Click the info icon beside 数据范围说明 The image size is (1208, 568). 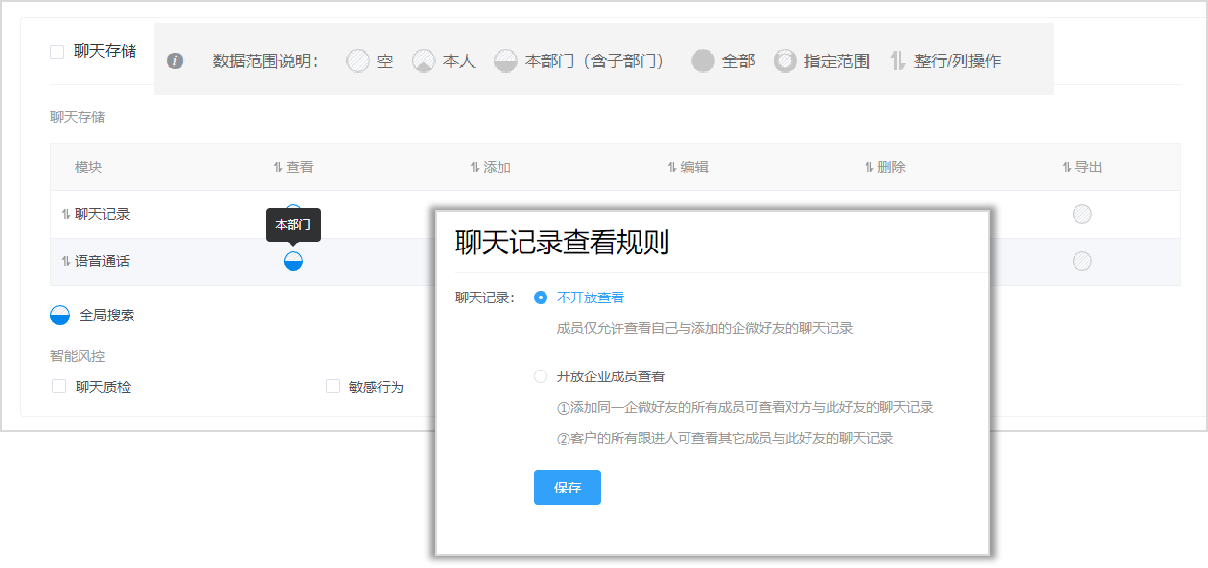pyautogui.click(x=175, y=61)
